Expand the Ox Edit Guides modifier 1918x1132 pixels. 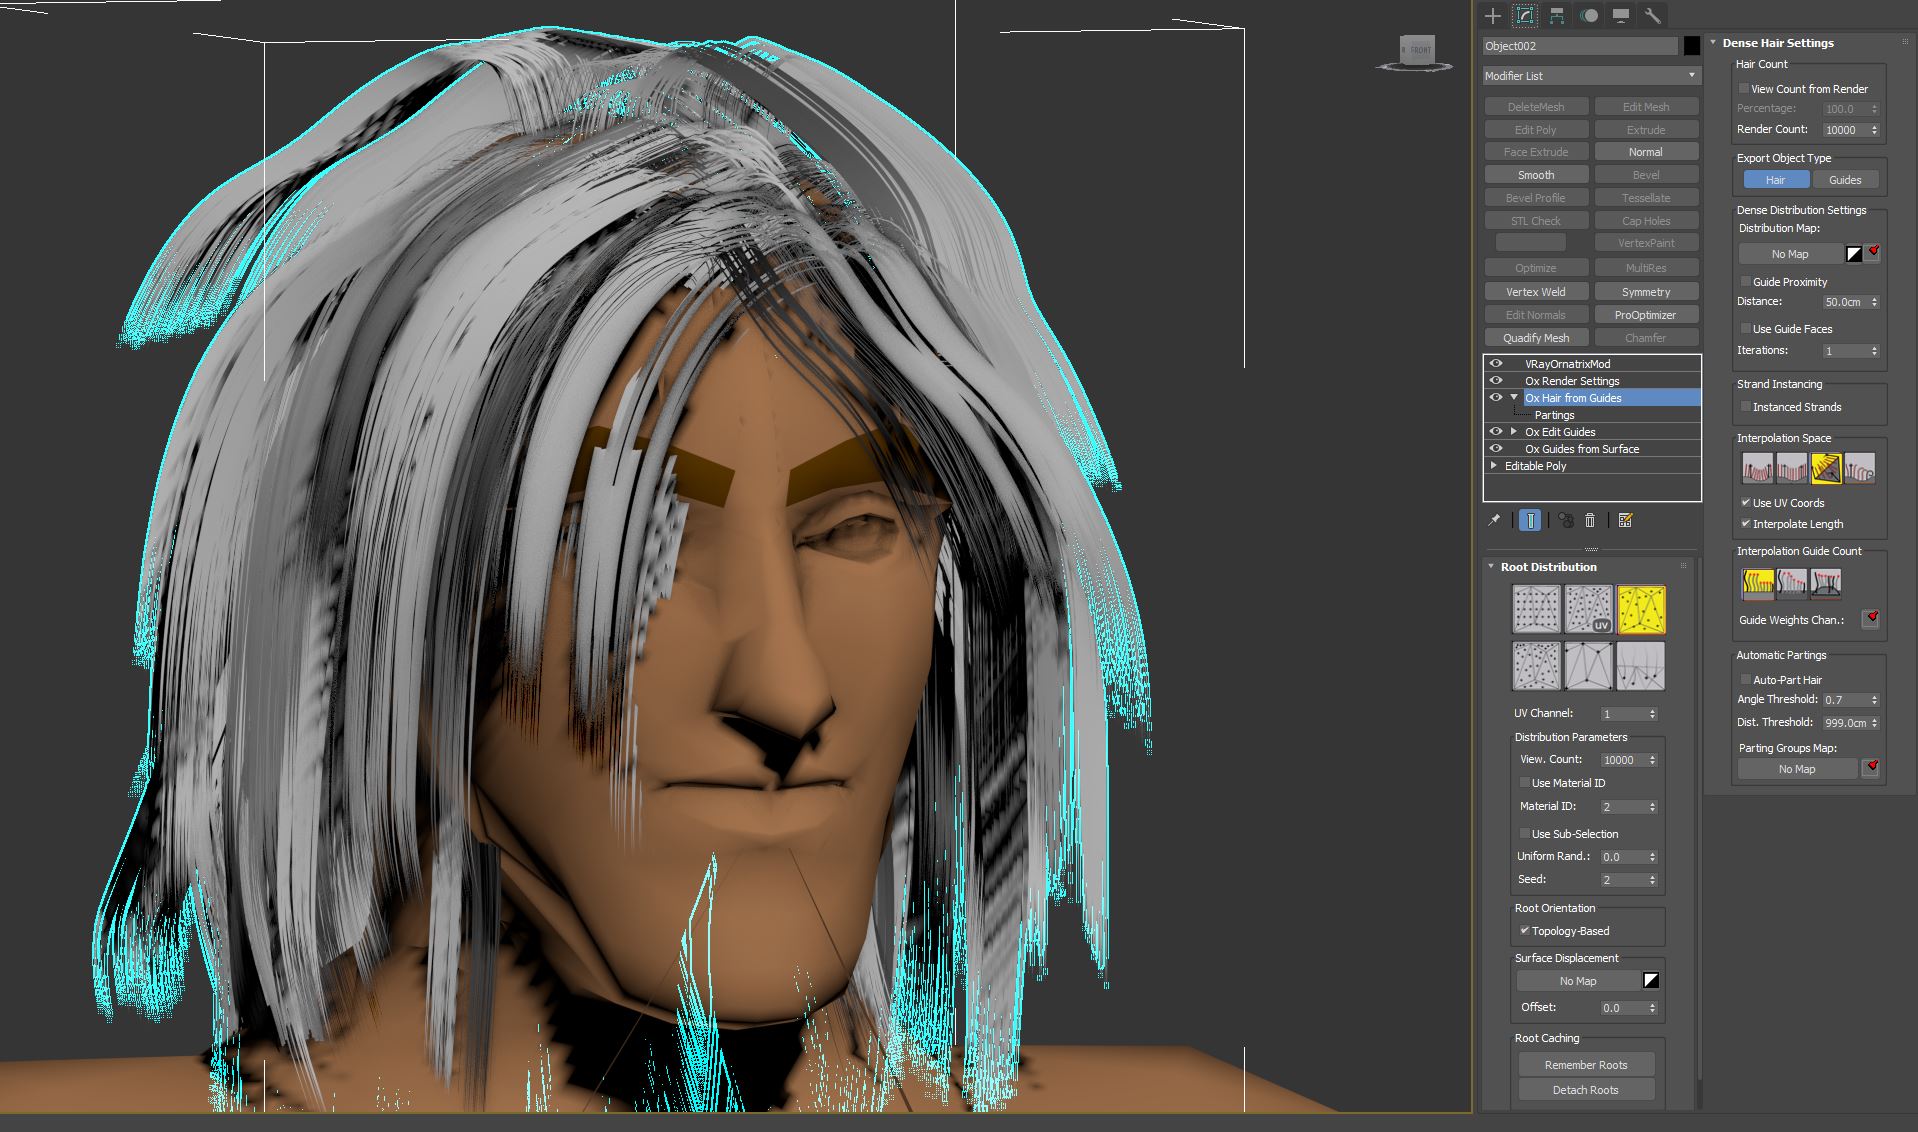pos(1514,432)
